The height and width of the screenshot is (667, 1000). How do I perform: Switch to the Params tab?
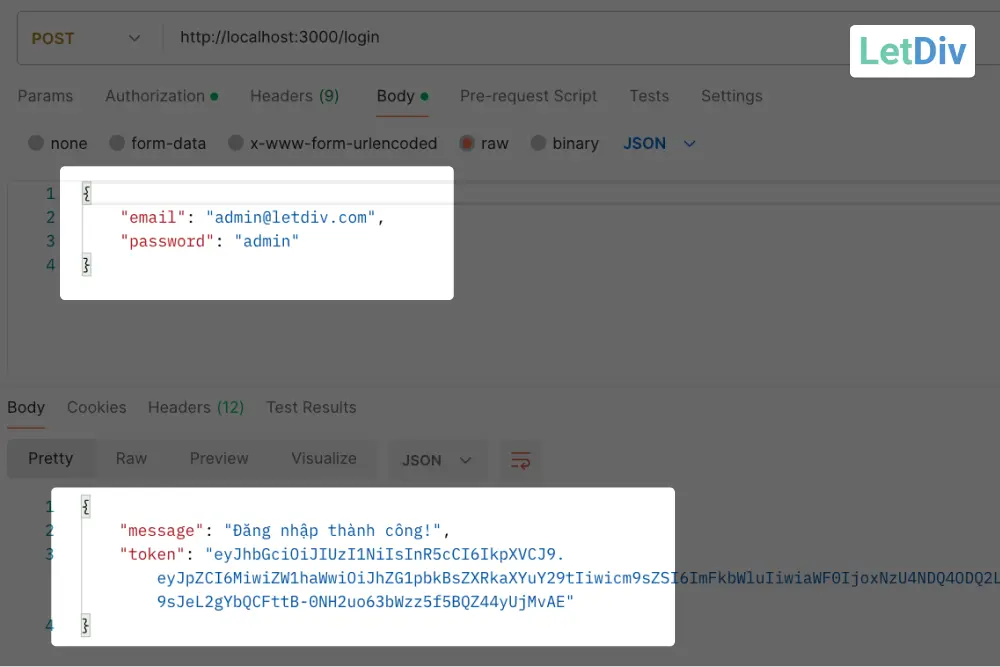[45, 96]
